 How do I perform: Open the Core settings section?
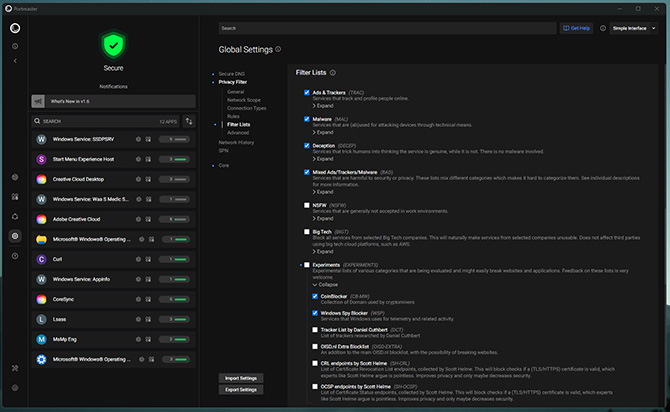tap(224, 165)
